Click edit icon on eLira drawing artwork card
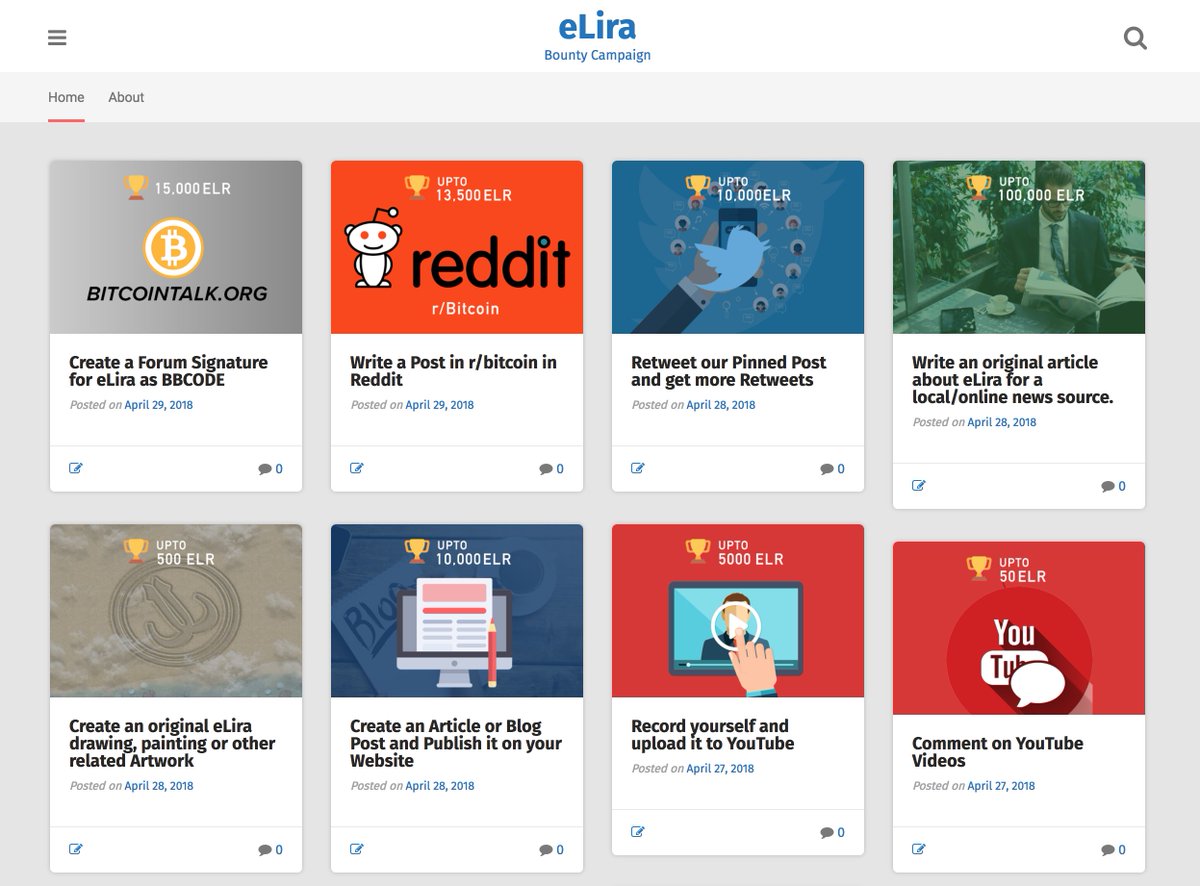This screenshot has width=1200, height=886. coord(76,849)
